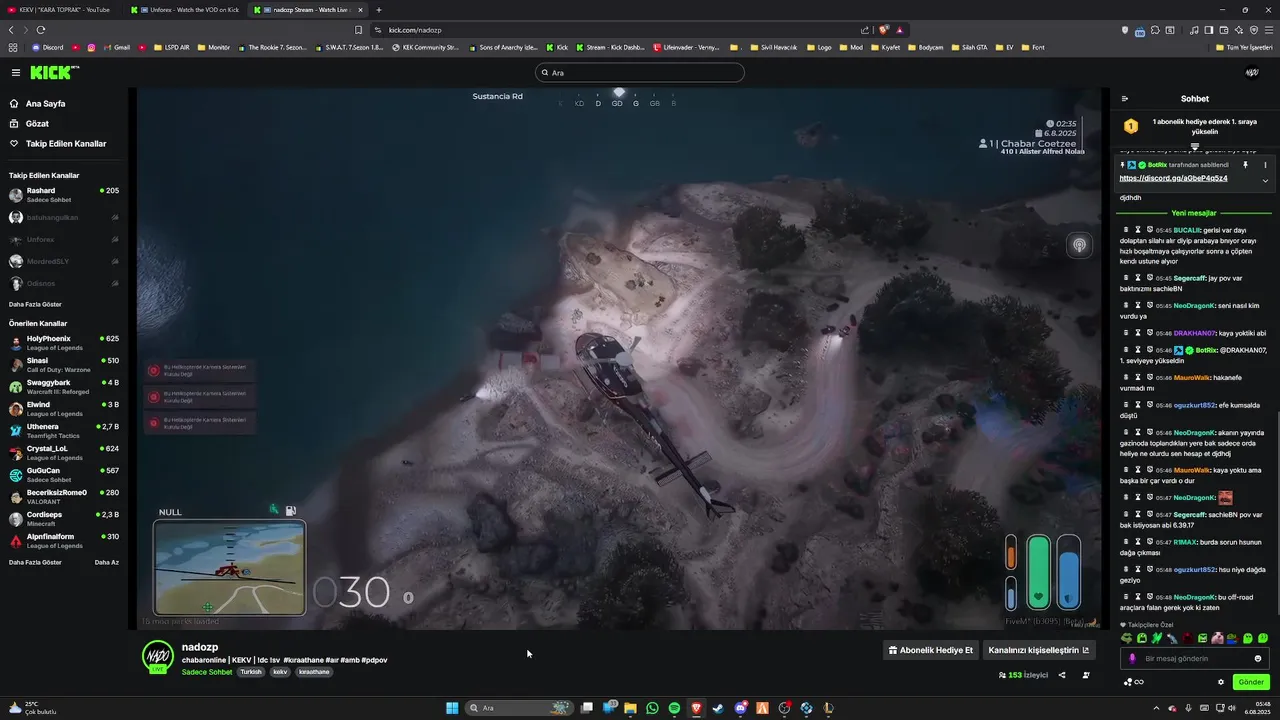The image size is (1280, 720).
Task: Open the Kick hamburger sidebar menu
Action: 16,72
